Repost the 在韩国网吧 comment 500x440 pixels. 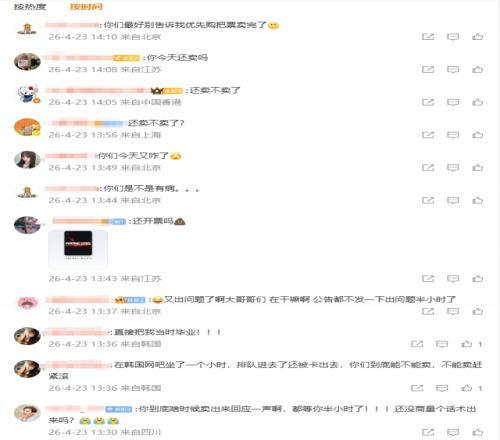[x=417, y=388]
